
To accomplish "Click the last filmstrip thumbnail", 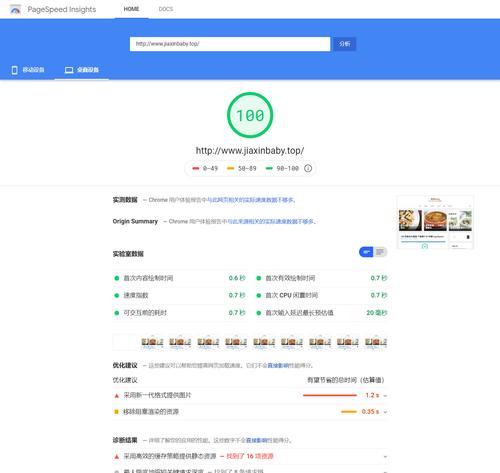I will tap(376, 342).
